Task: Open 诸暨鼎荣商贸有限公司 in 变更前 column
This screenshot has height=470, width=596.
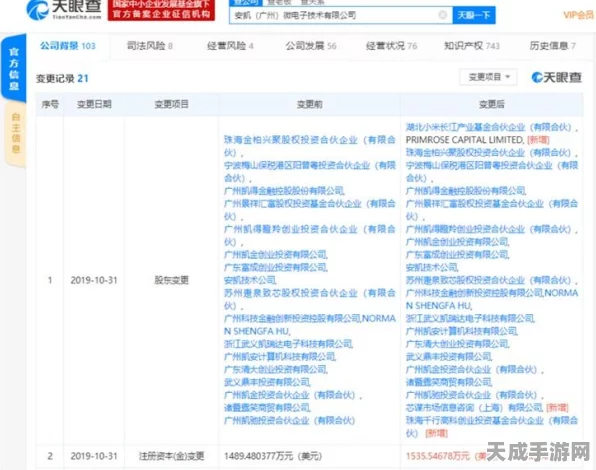Action: 267,407
